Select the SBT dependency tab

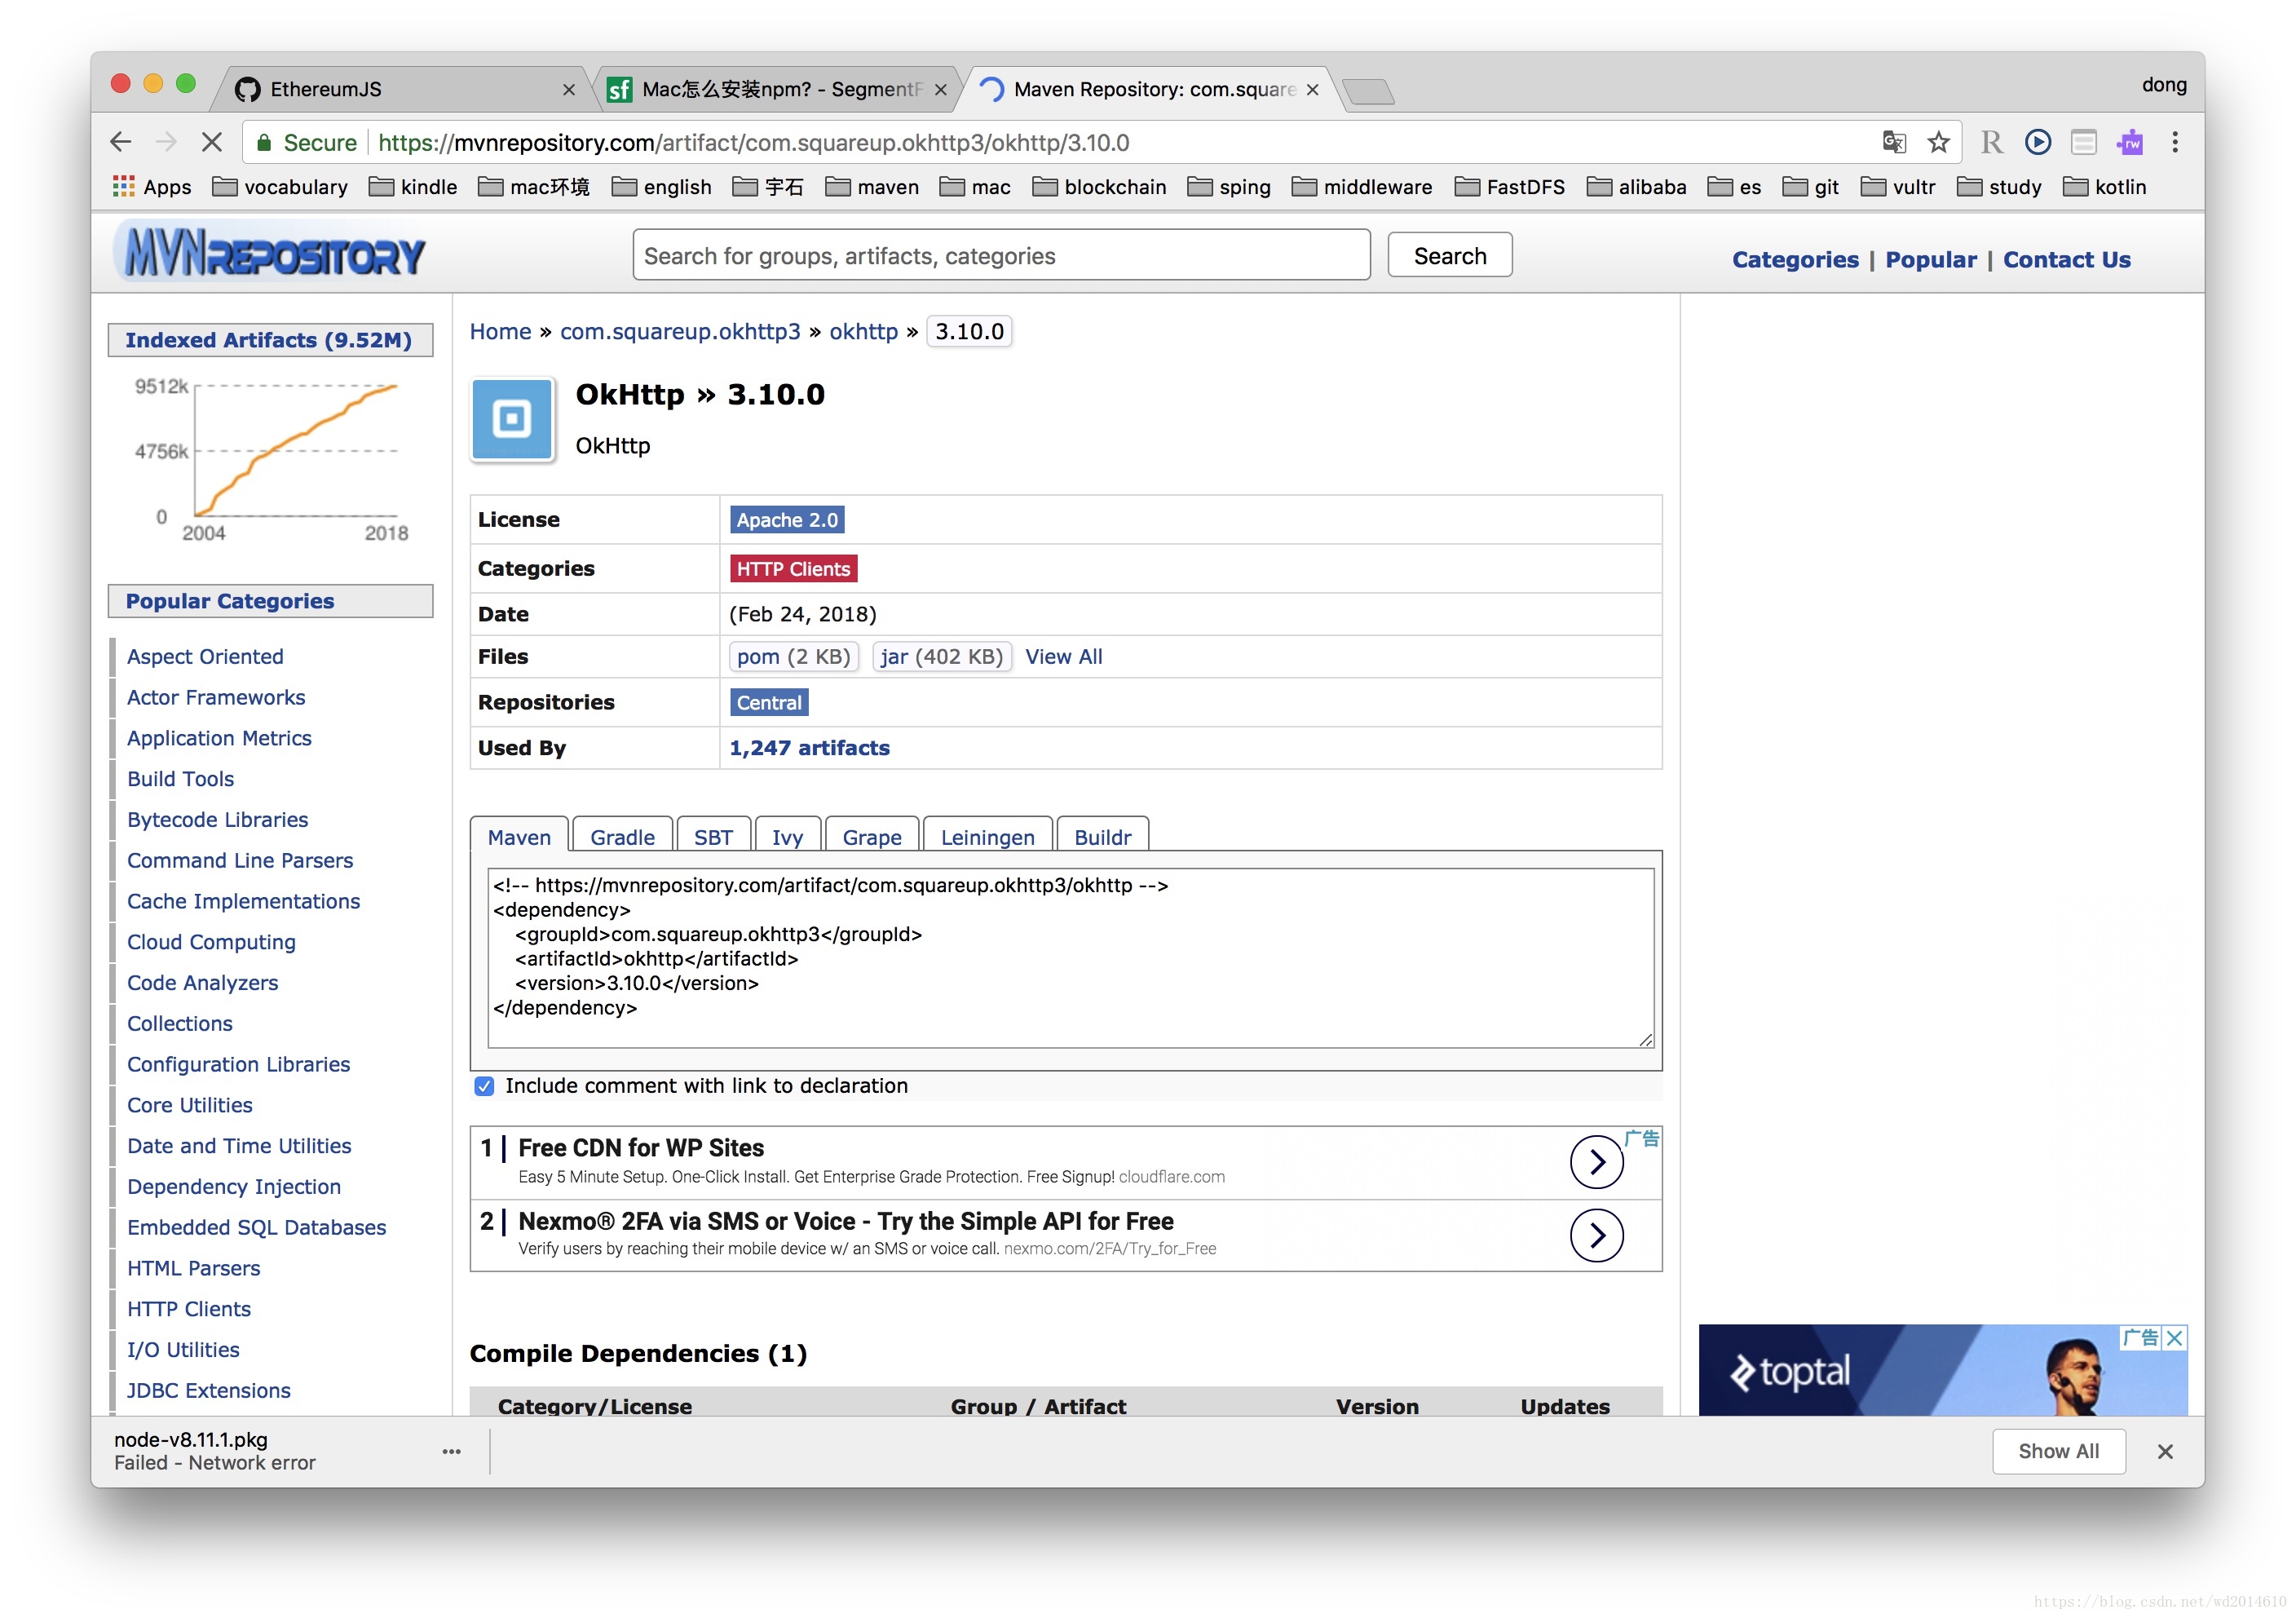click(713, 837)
